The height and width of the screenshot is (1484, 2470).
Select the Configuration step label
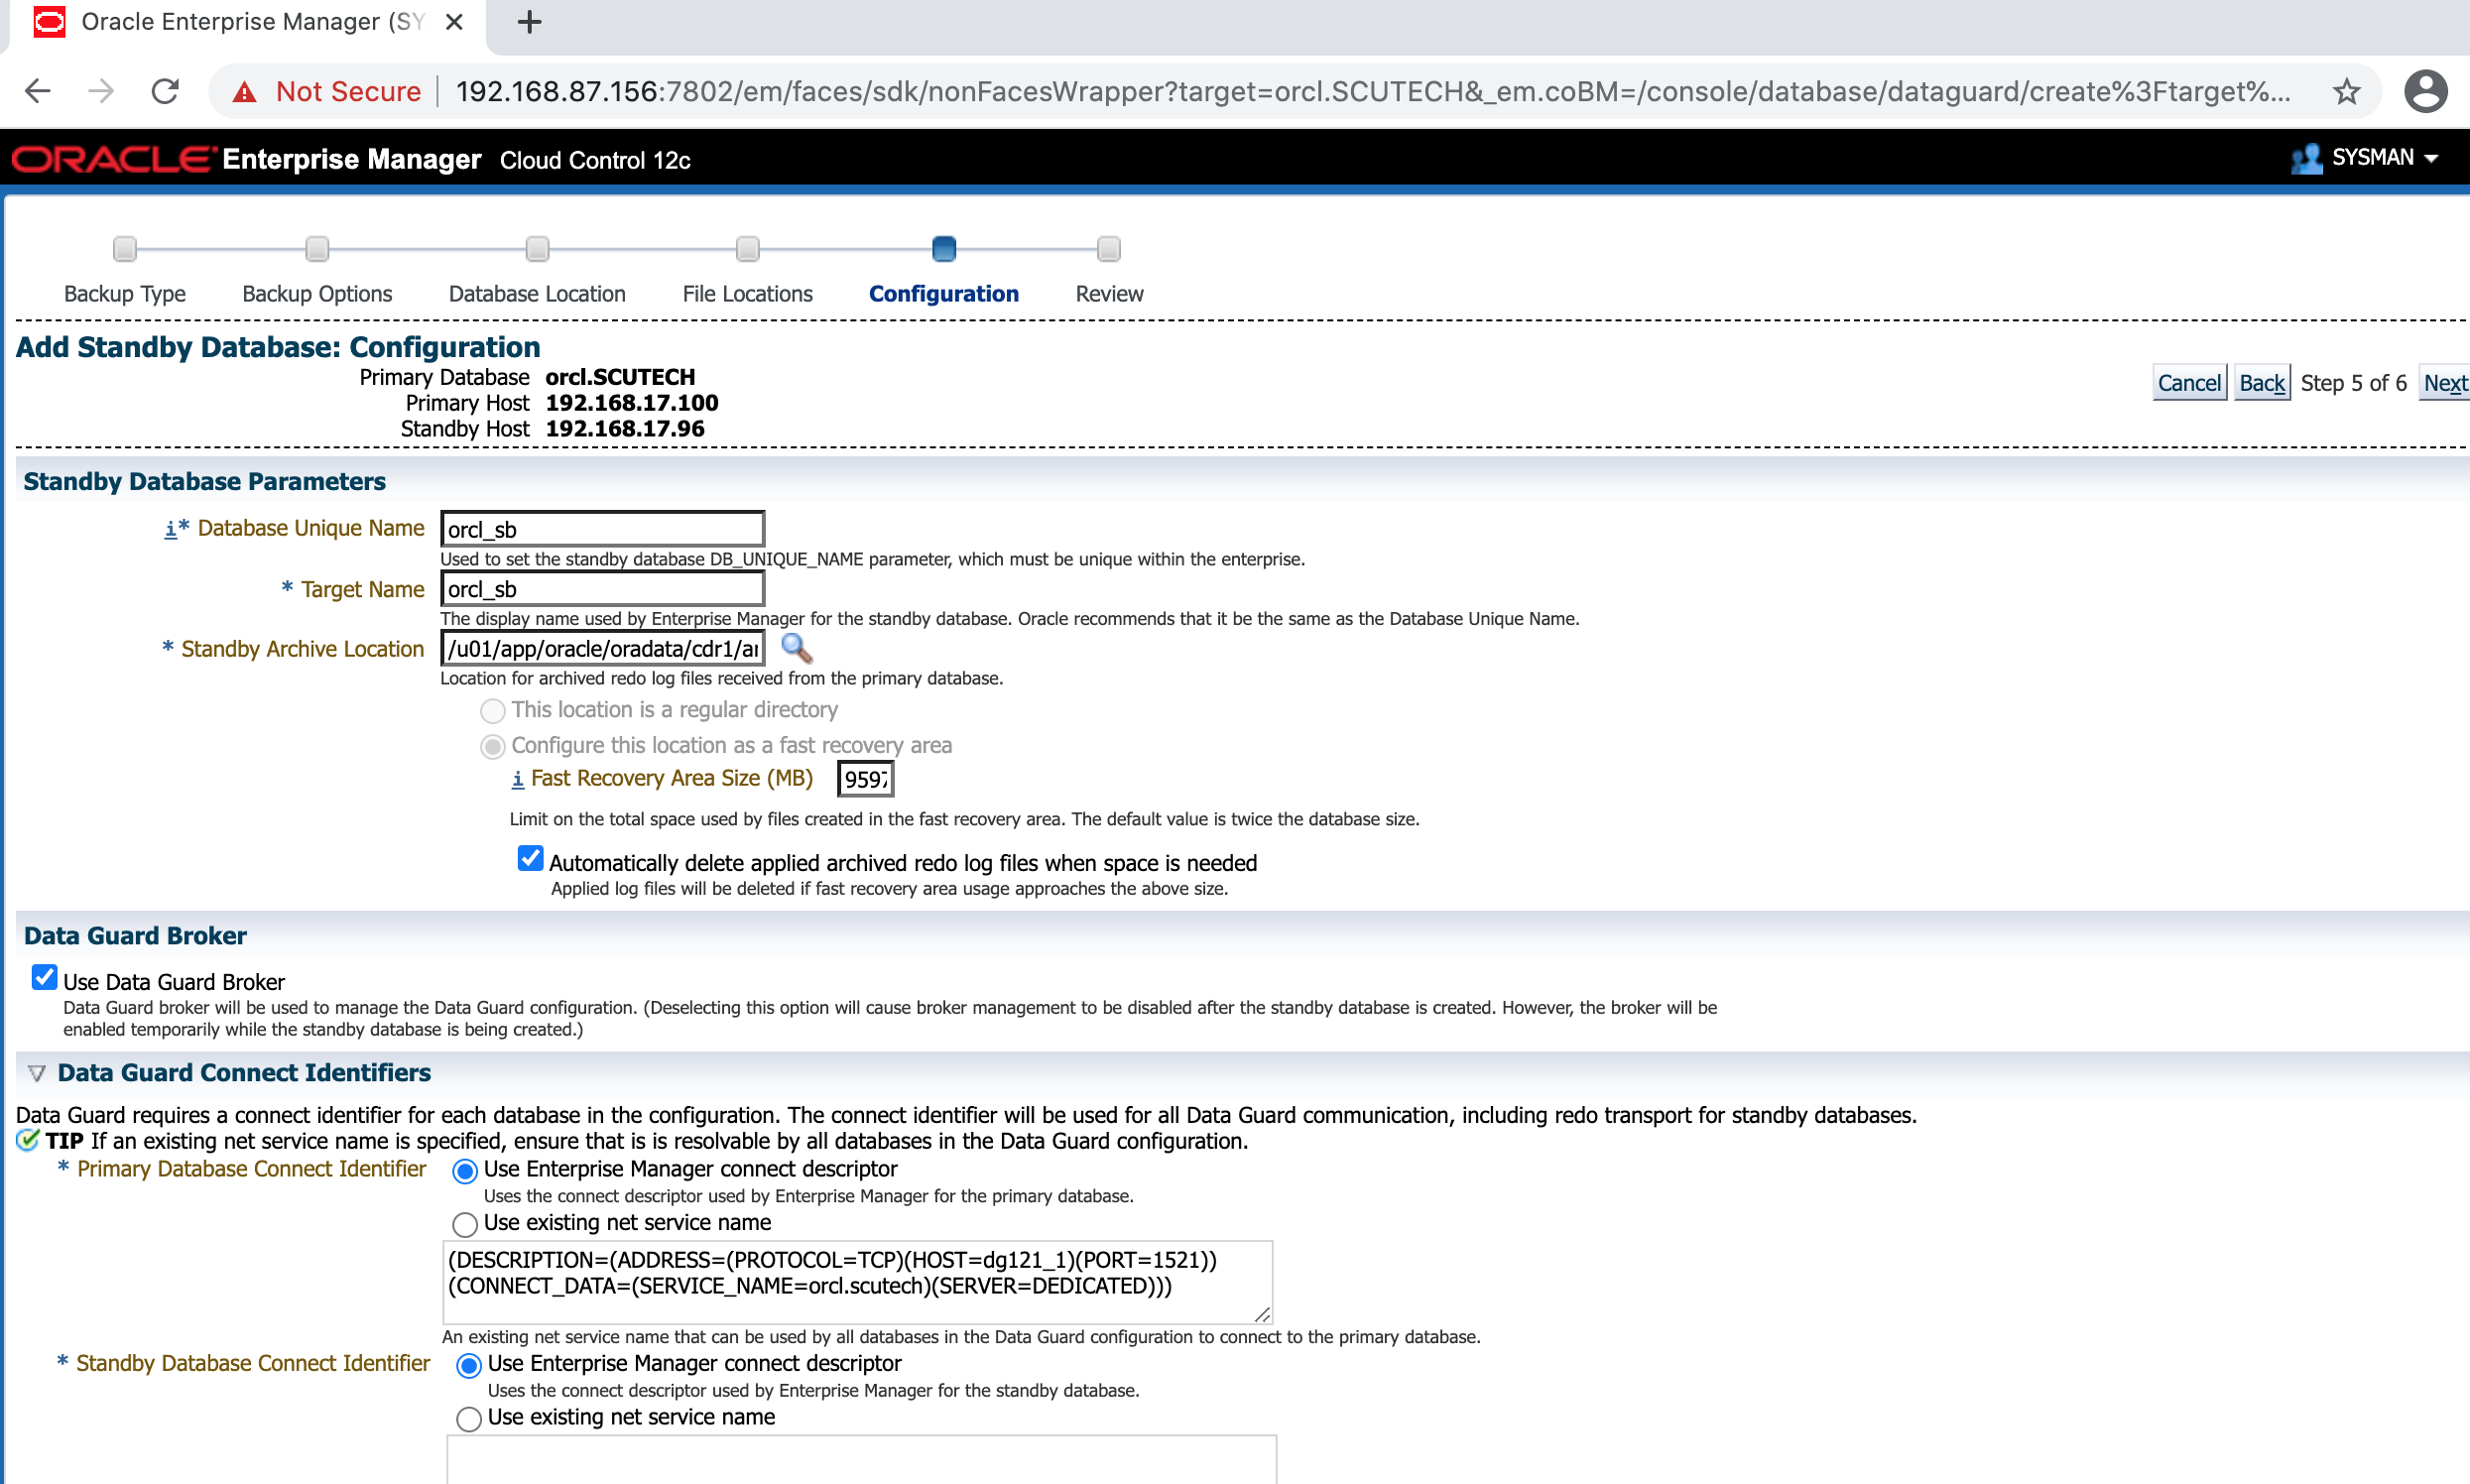coord(944,294)
